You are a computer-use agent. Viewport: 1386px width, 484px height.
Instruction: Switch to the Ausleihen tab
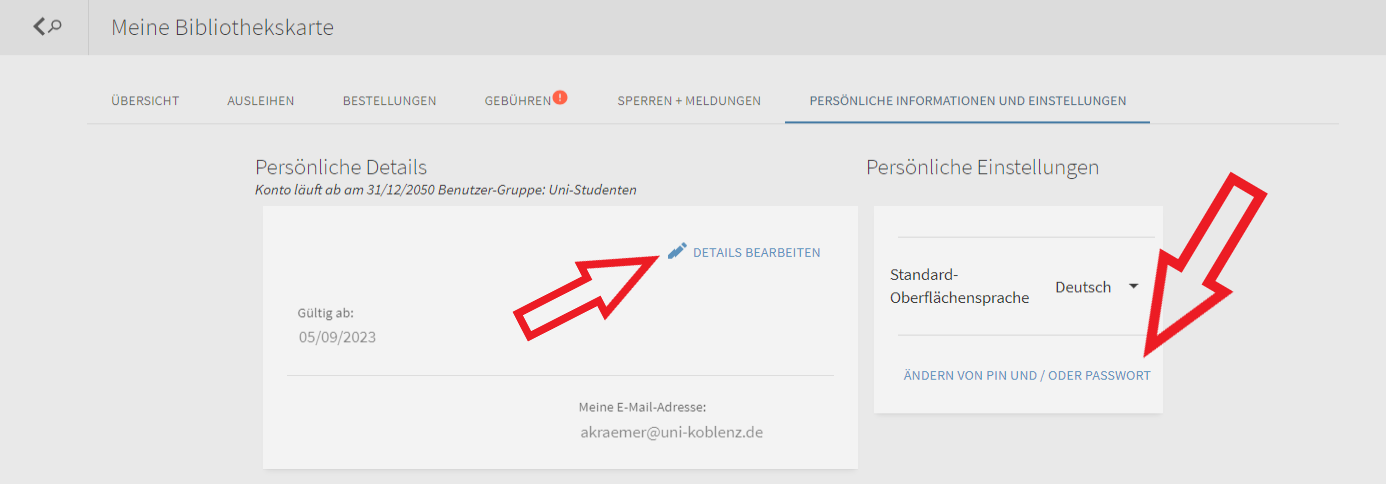[261, 101]
